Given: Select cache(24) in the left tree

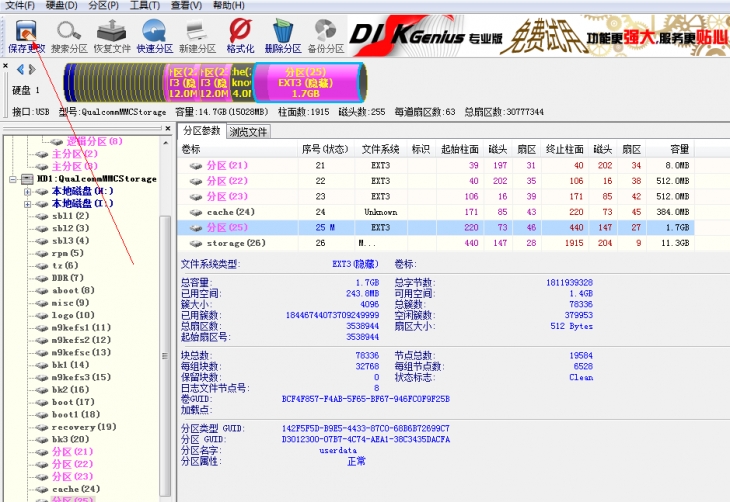Looking at the screenshot, I should pyautogui.click(x=76, y=489).
